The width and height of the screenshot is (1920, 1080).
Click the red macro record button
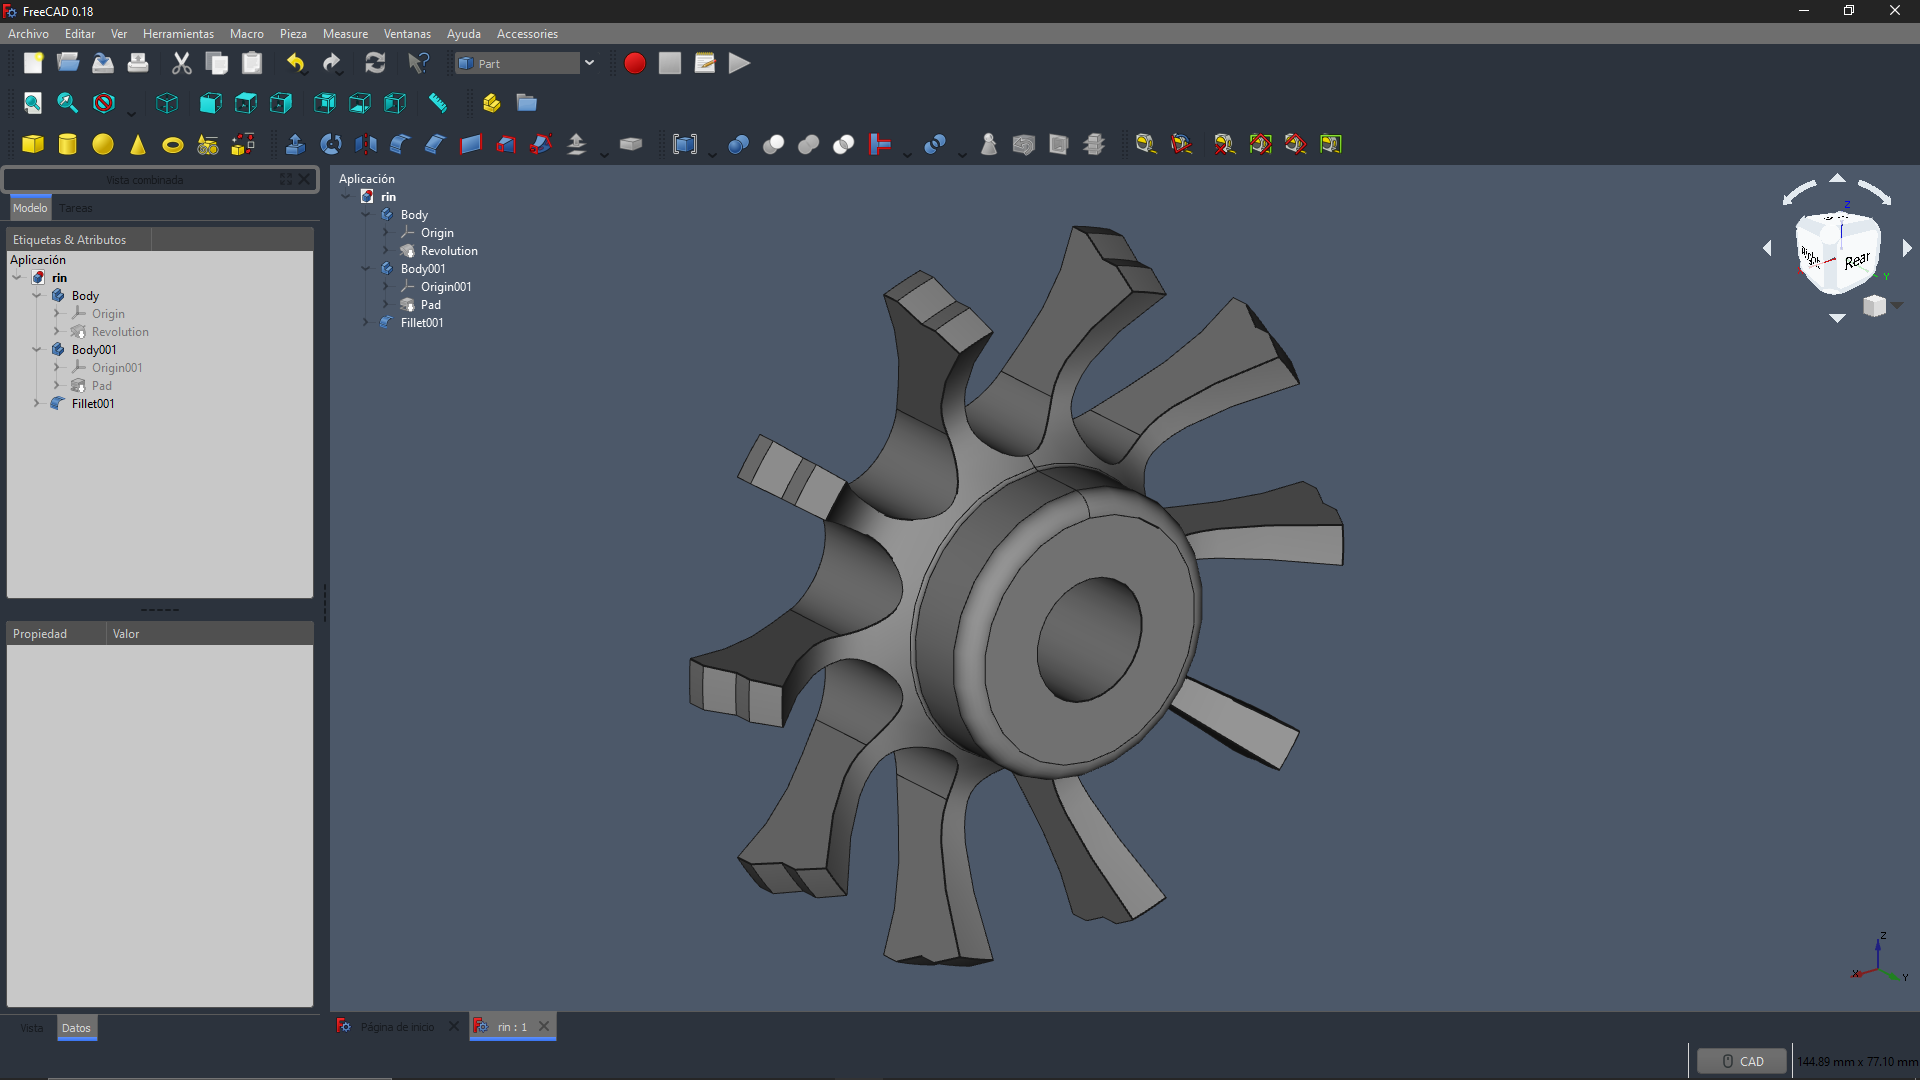pos(634,63)
